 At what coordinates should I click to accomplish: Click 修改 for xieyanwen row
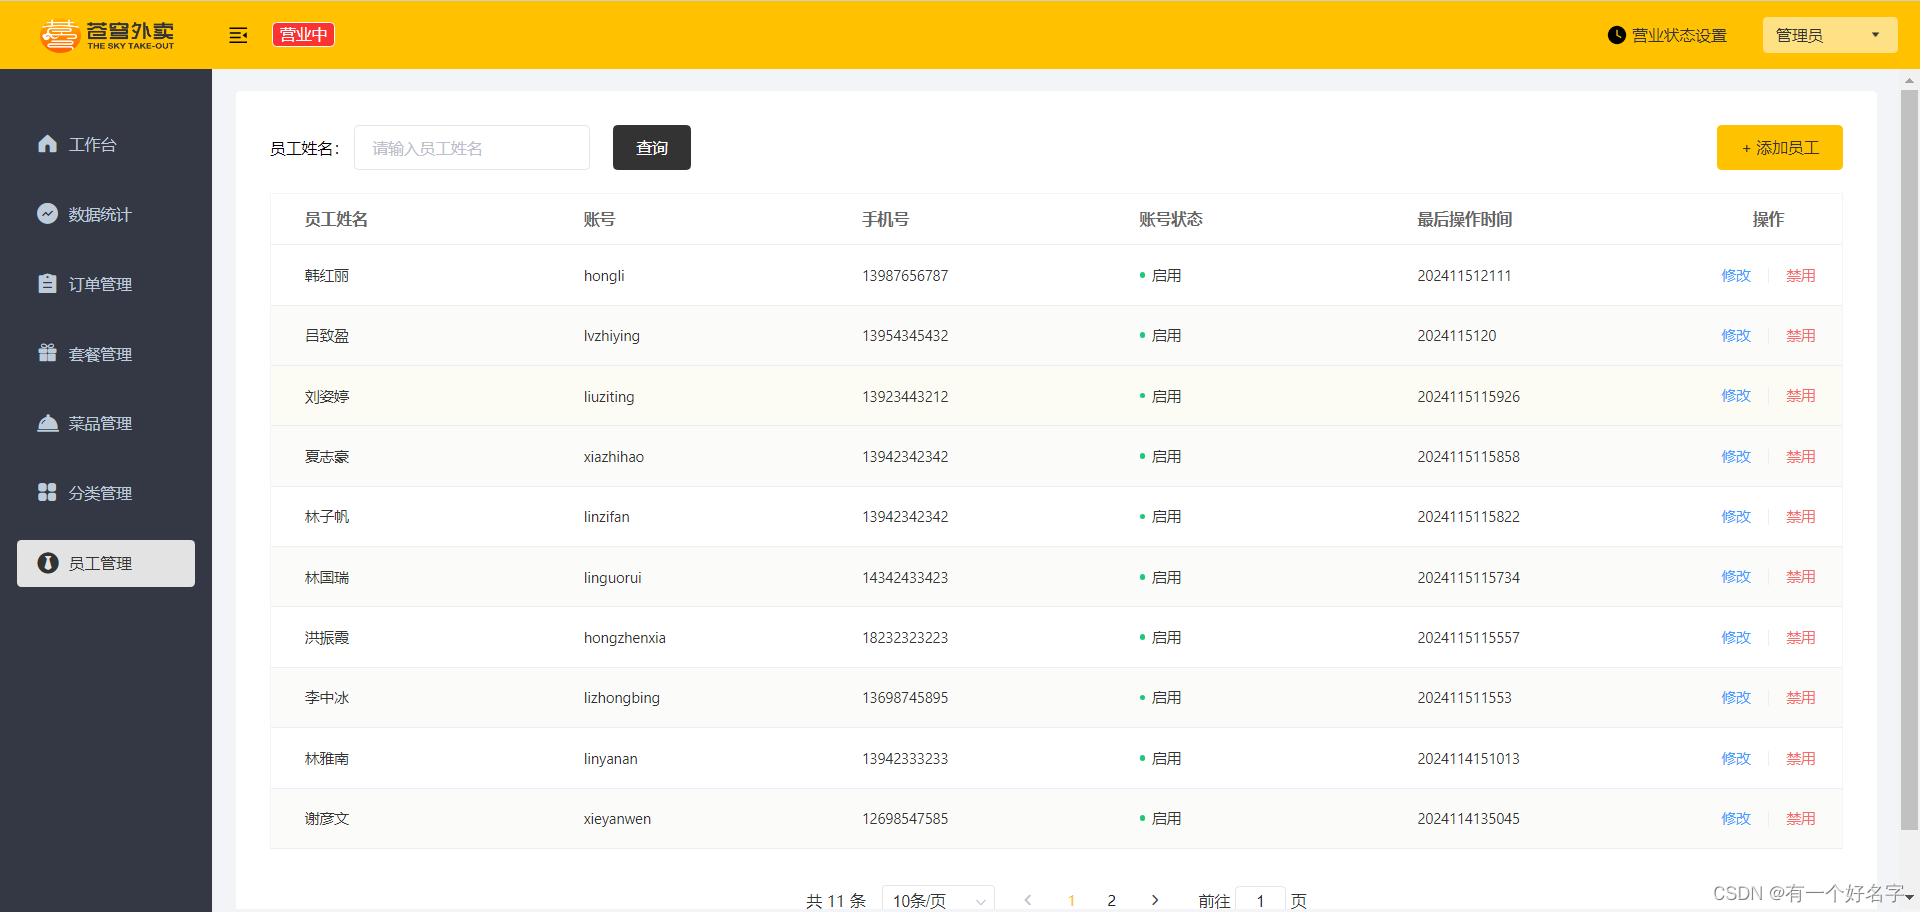click(x=1736, y=818)
